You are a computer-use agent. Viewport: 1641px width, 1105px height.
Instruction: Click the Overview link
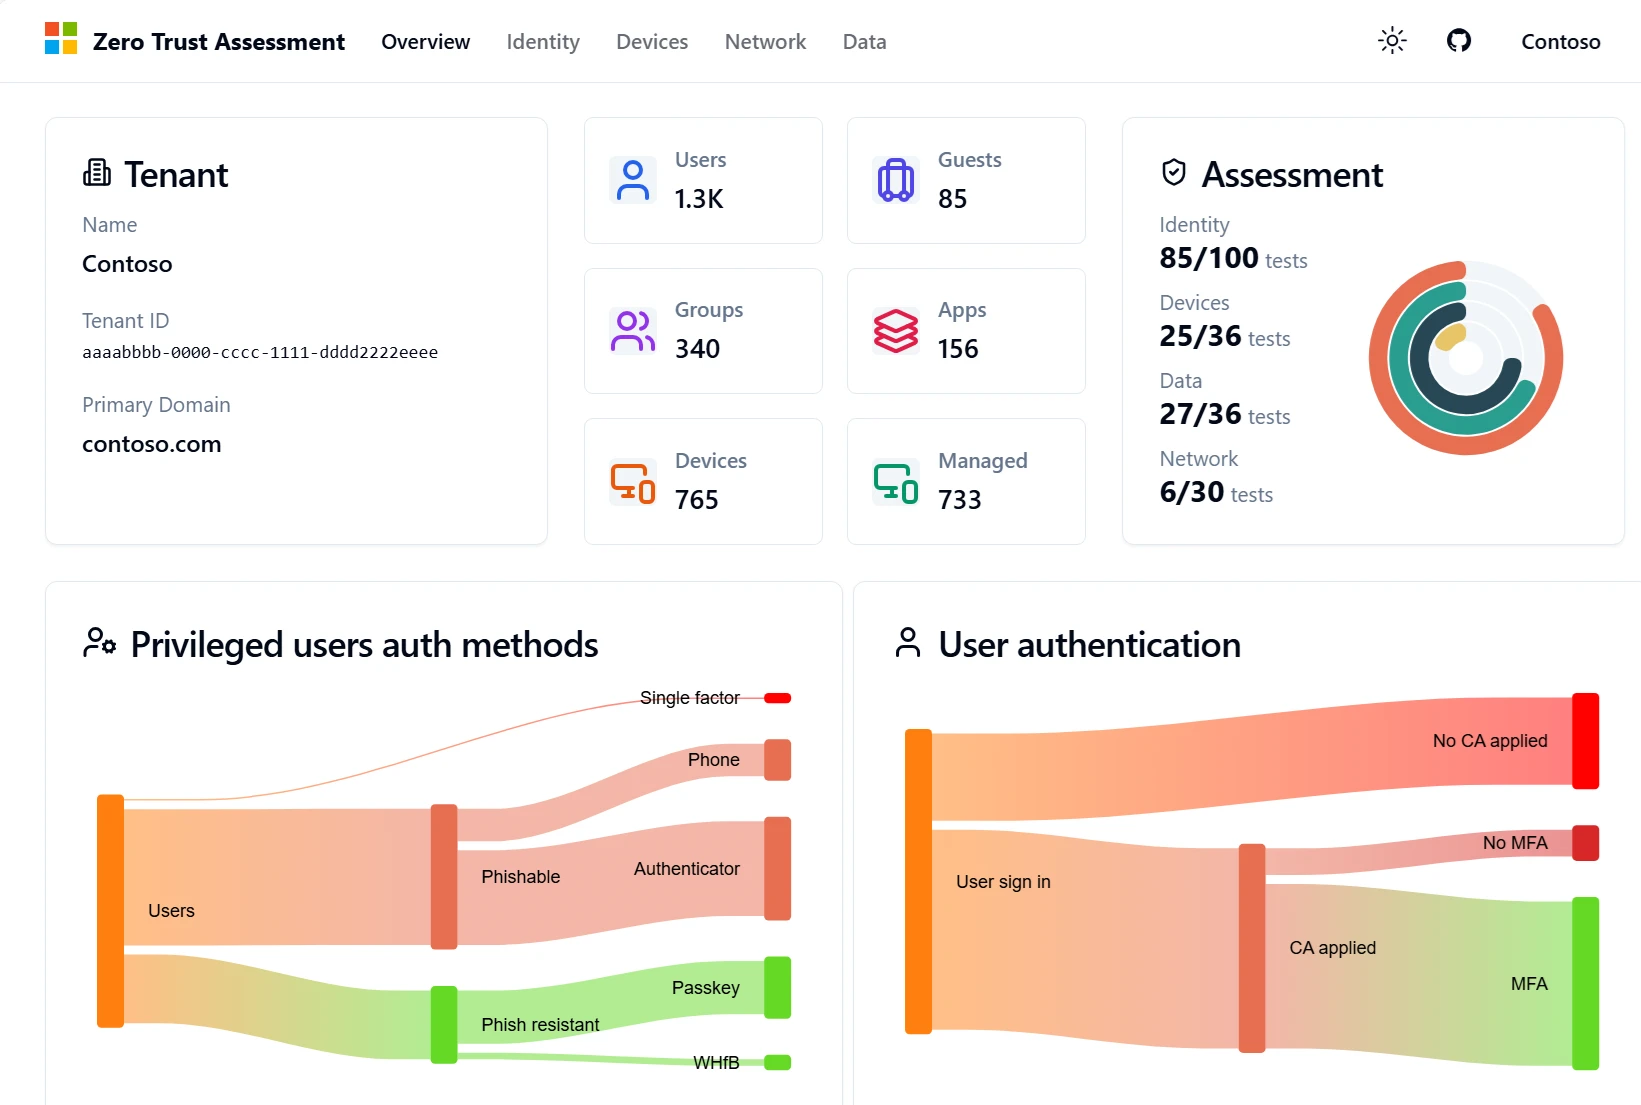[425, 41]
